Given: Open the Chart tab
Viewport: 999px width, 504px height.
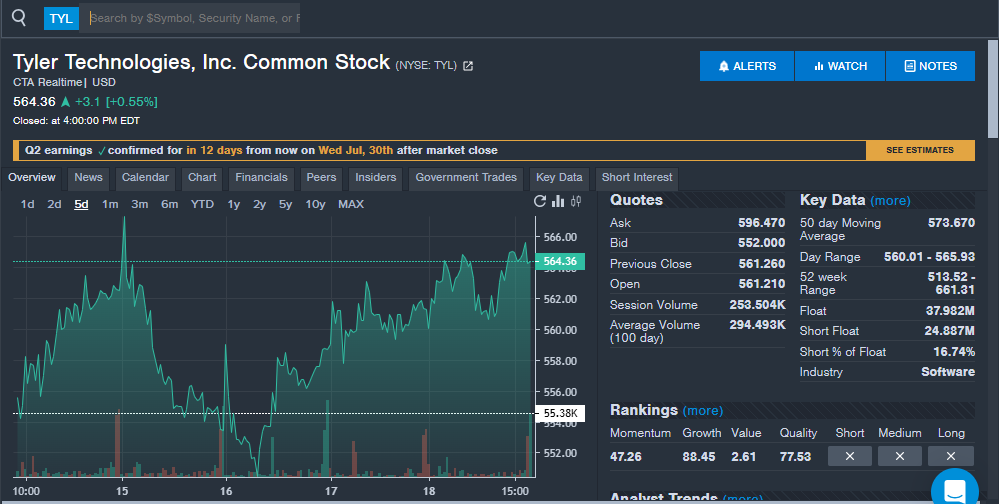Looking at the screenshot, I should click(x=202, y=178).
